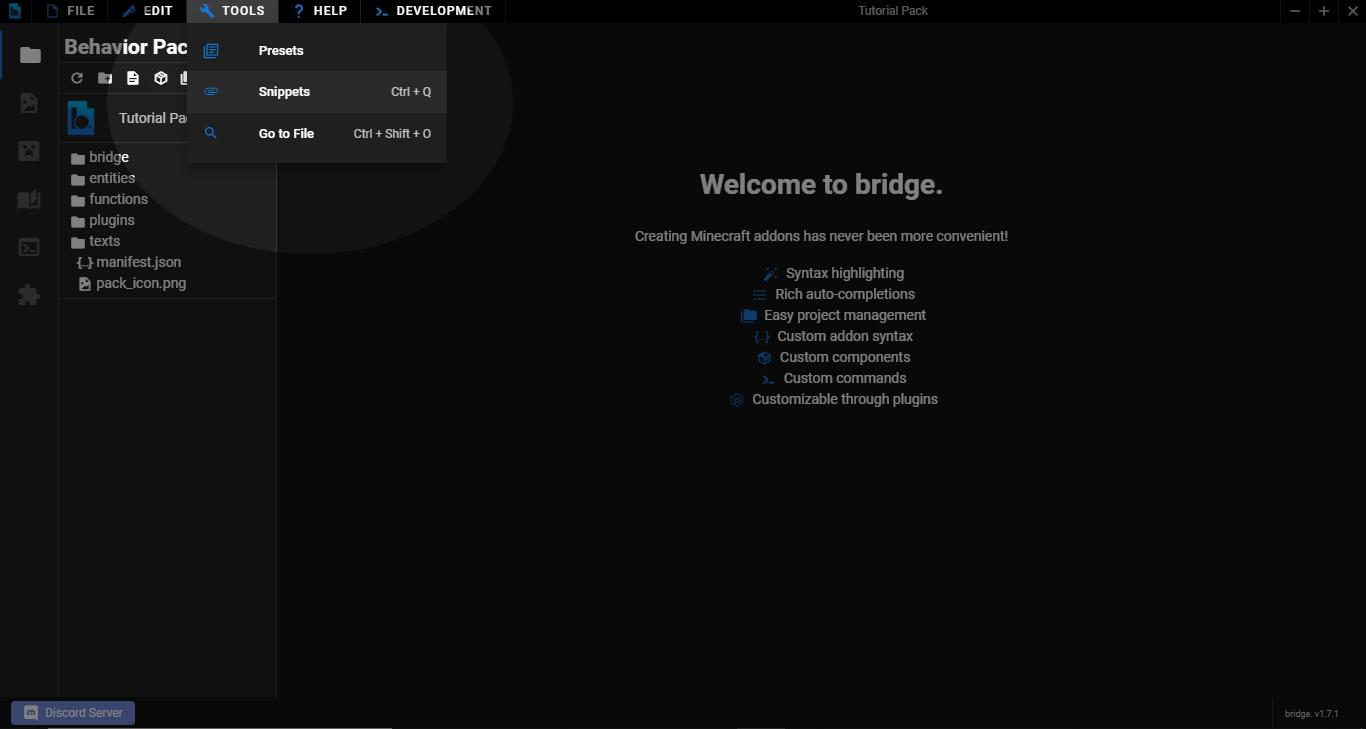Viewport: 1366px width, 729px height.
Task: Open the open-book icon in sidebar
Action: click(x=29, y=200)
